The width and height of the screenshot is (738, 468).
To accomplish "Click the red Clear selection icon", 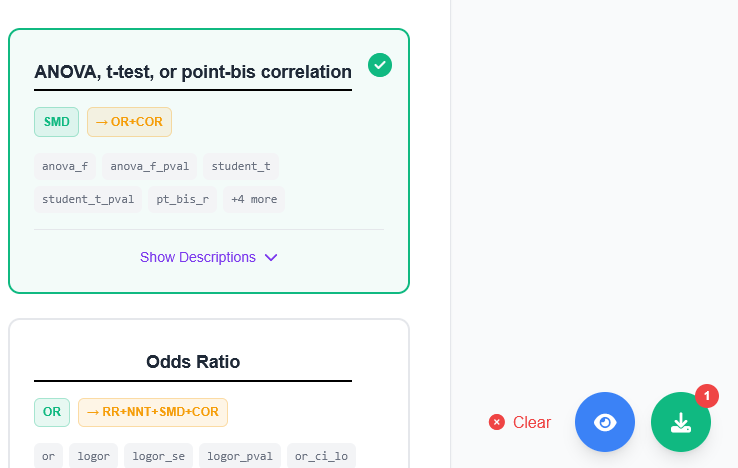I will (x=497, y=422).
